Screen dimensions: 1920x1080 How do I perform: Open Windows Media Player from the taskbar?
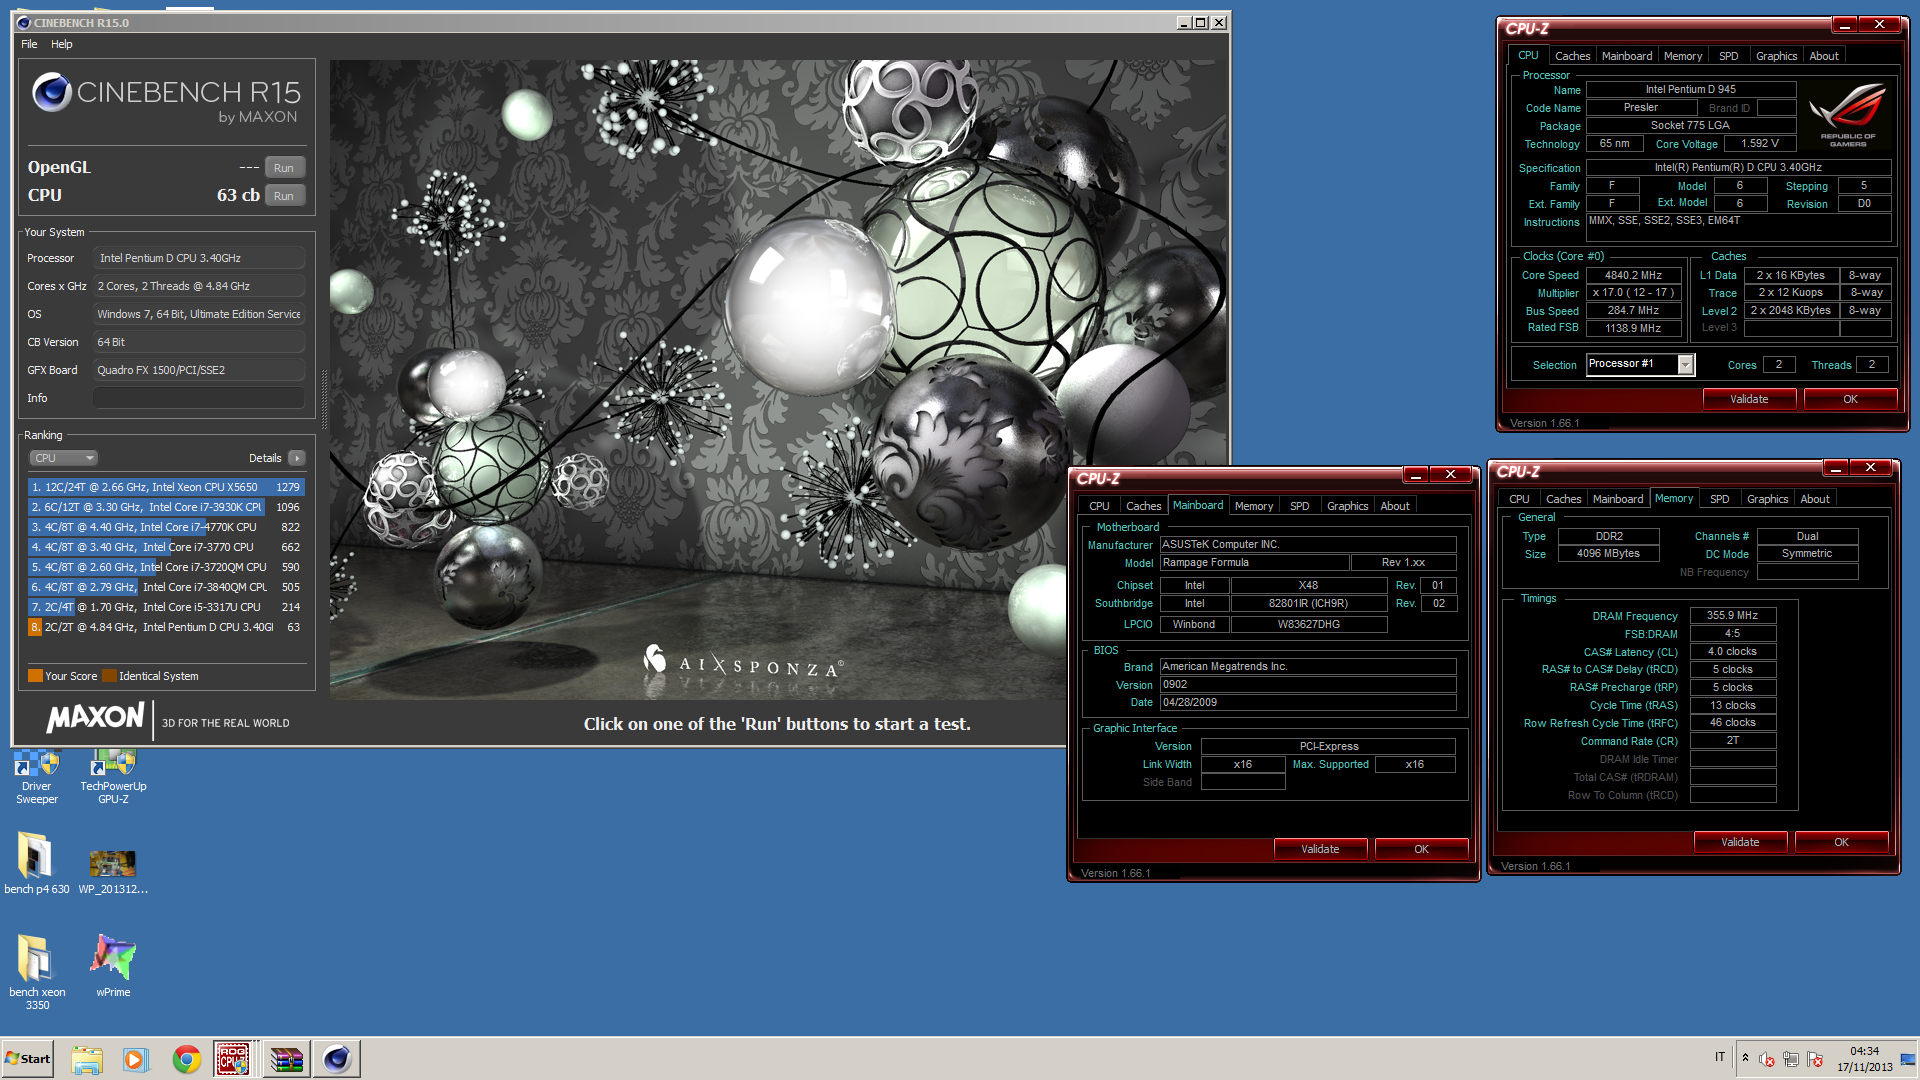click(x=136, y=1059)
